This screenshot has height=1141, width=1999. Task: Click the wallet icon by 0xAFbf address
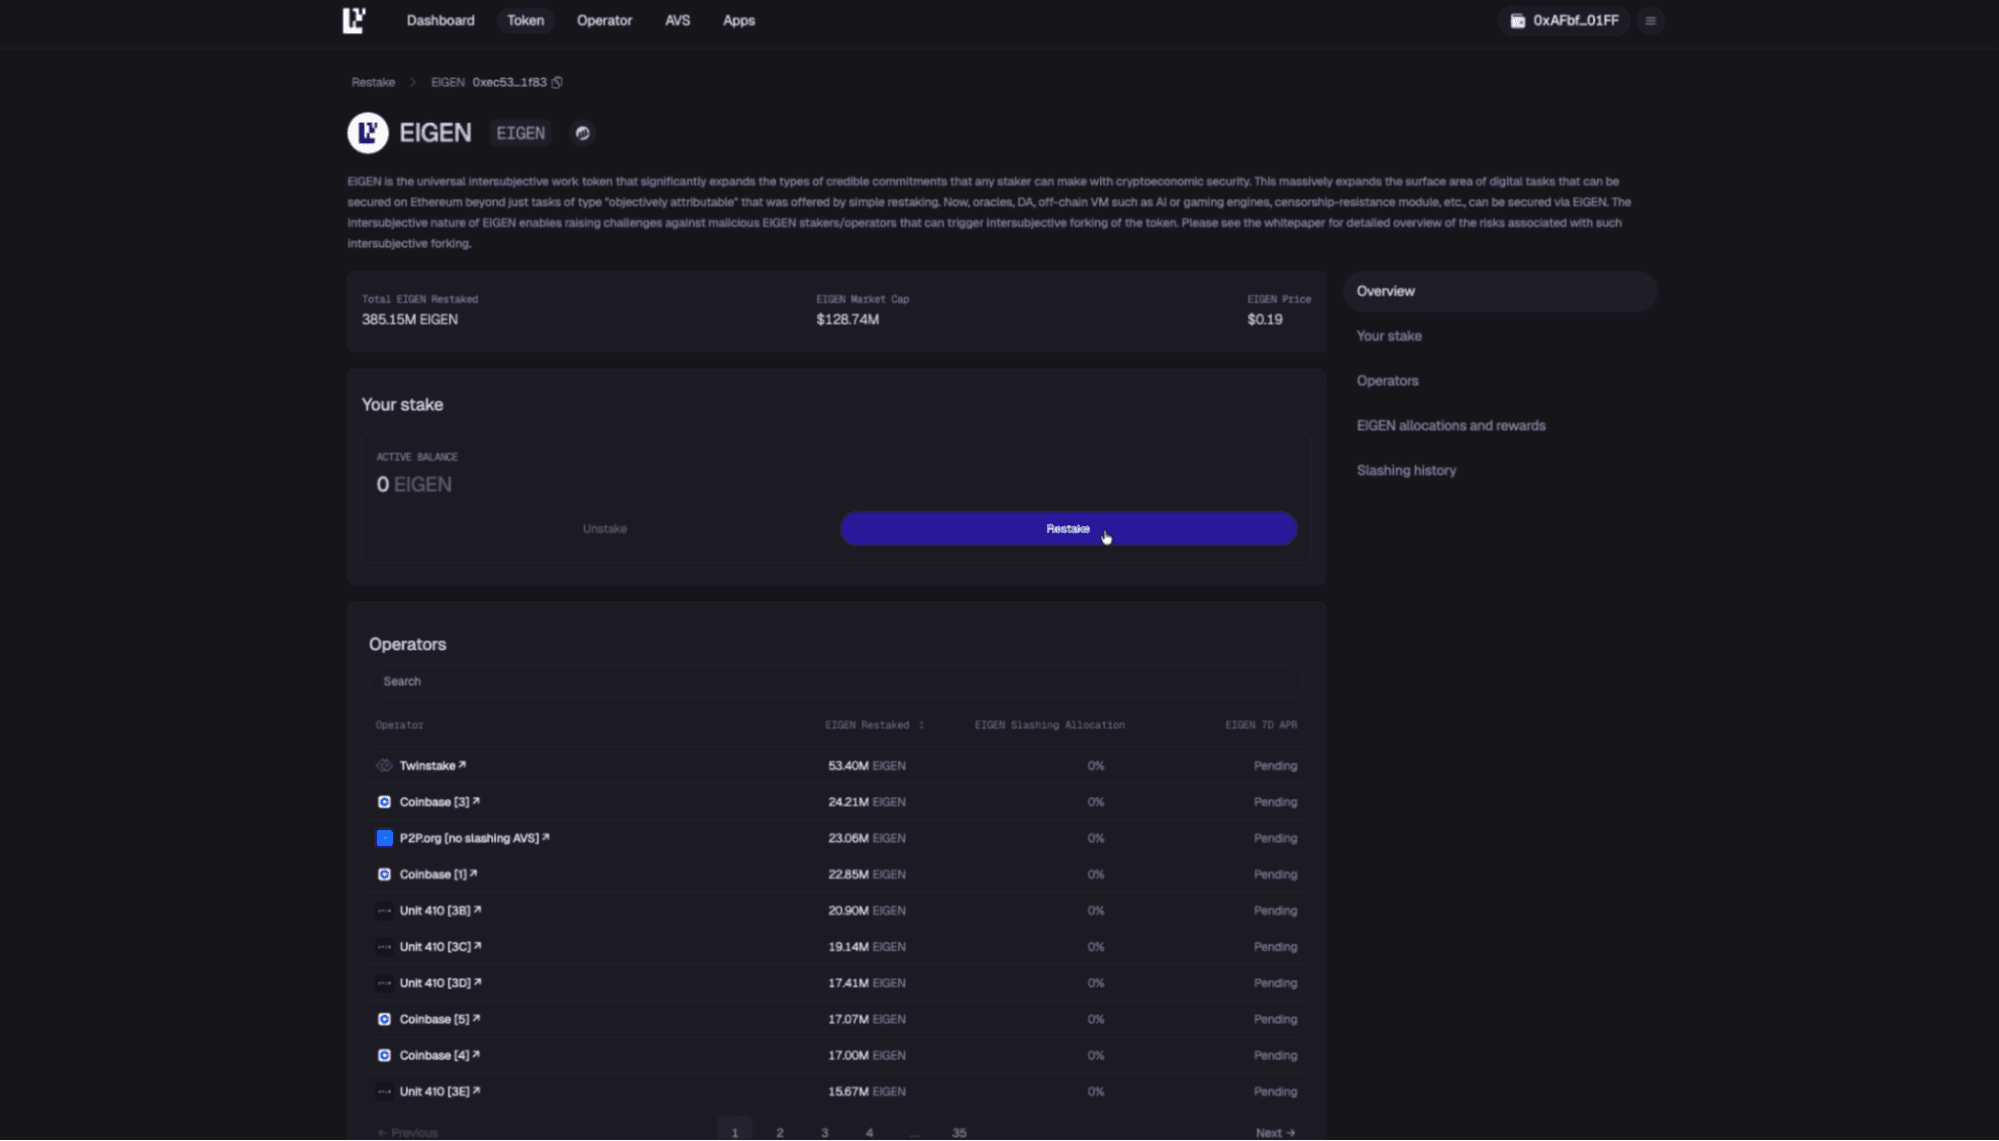[1517, 21]
